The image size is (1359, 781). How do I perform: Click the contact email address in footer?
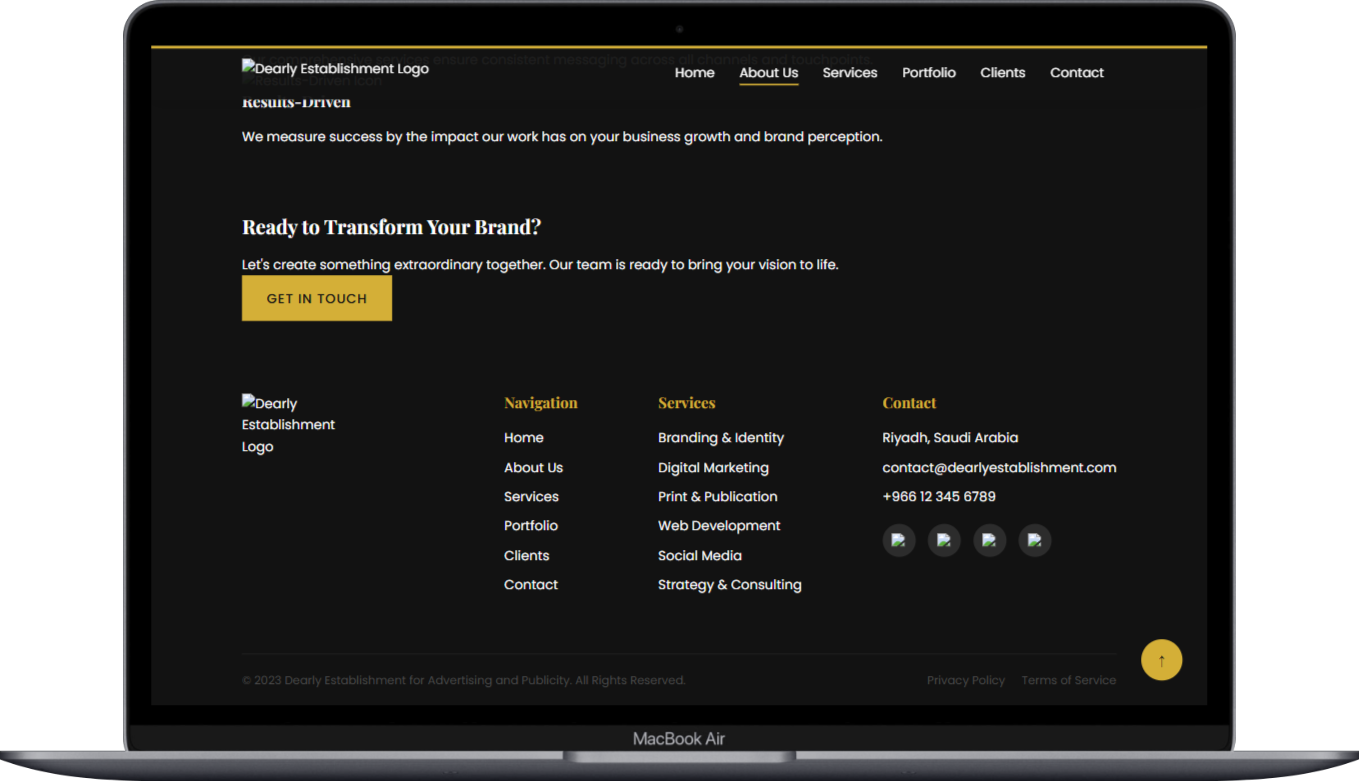998,467
